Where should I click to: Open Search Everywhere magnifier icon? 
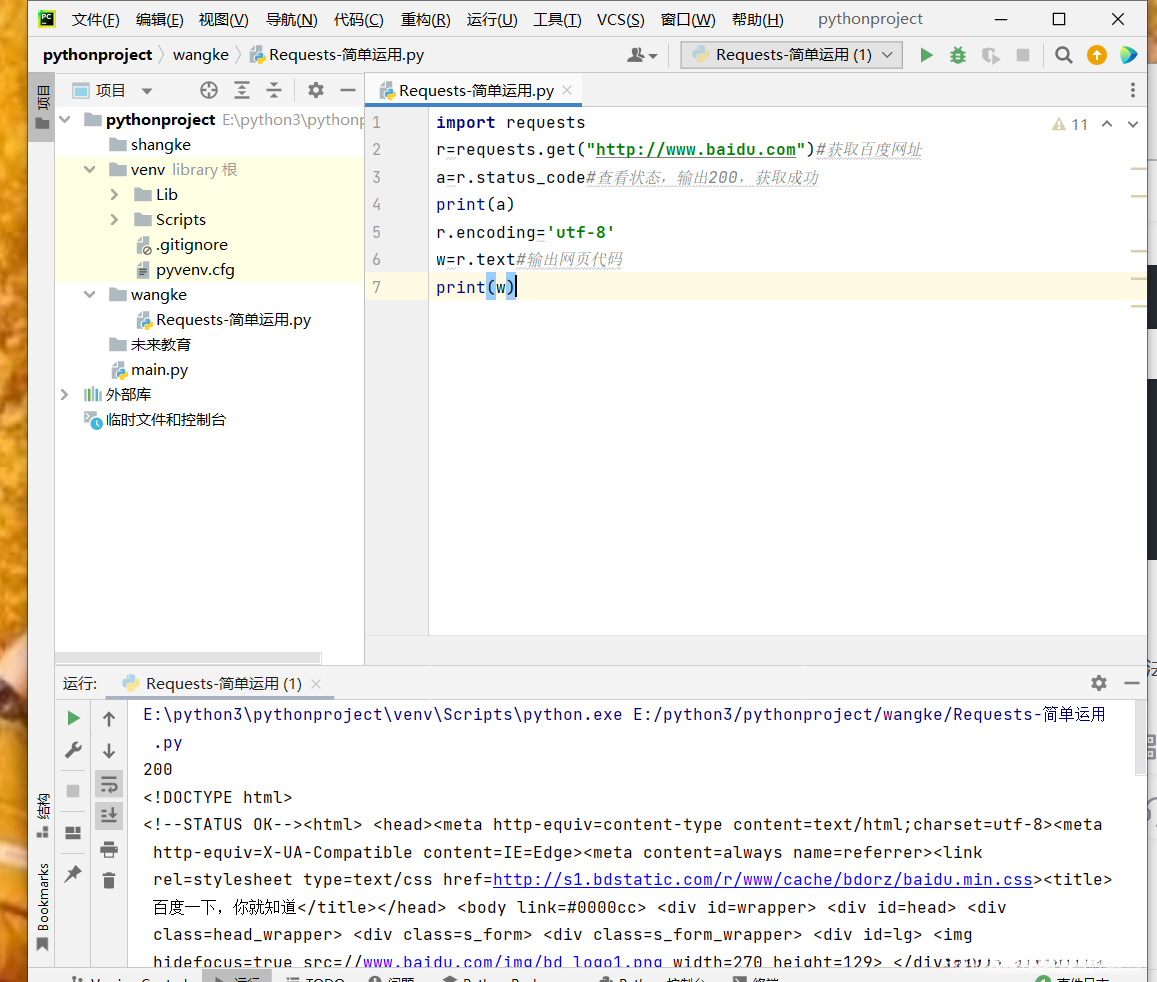click(x=1064, y=55)
